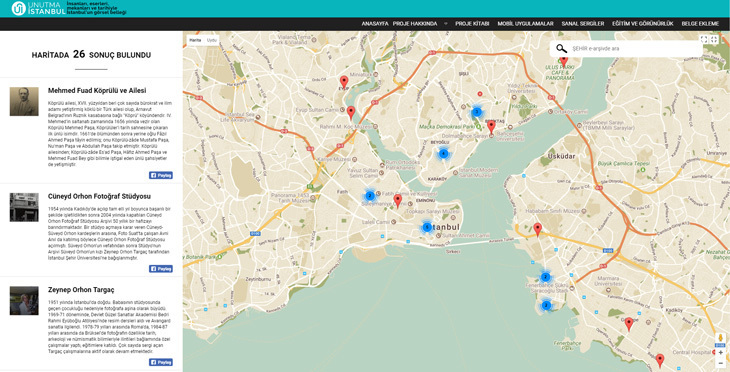Zoom out with the minus button
Viewport: 730px width, 372px height.
(721, 363)
